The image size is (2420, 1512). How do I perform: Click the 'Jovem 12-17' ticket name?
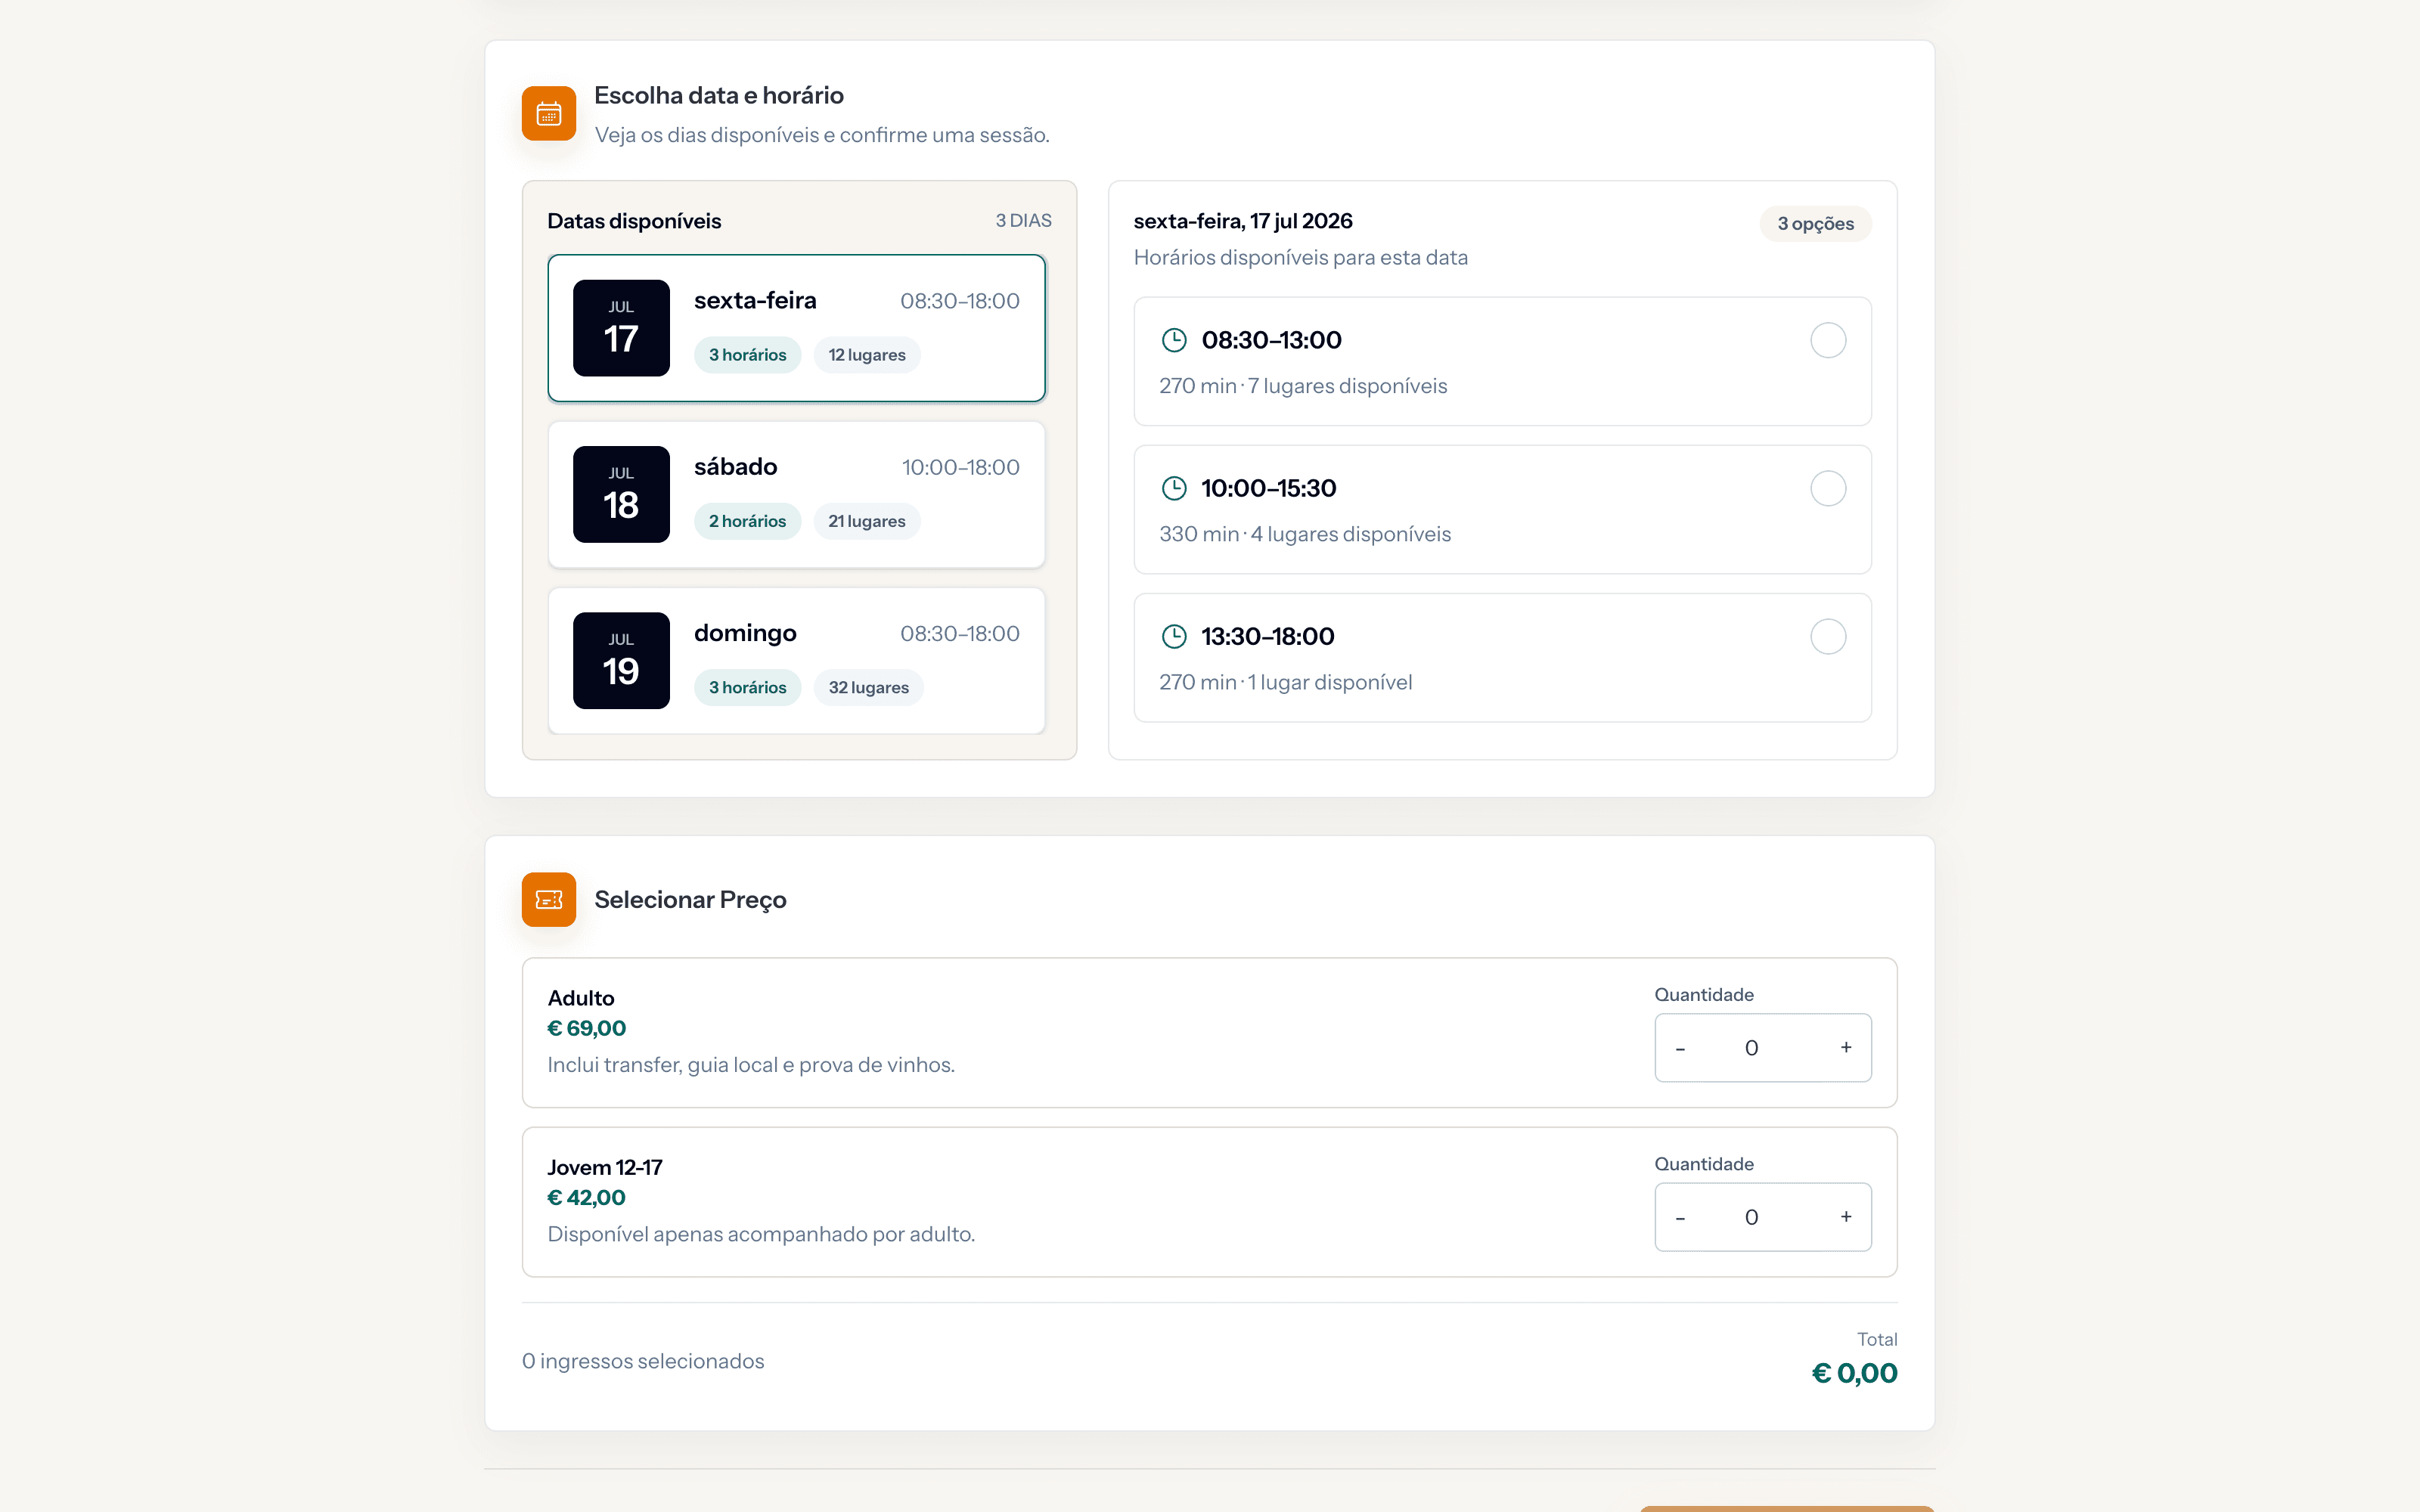605,1167
